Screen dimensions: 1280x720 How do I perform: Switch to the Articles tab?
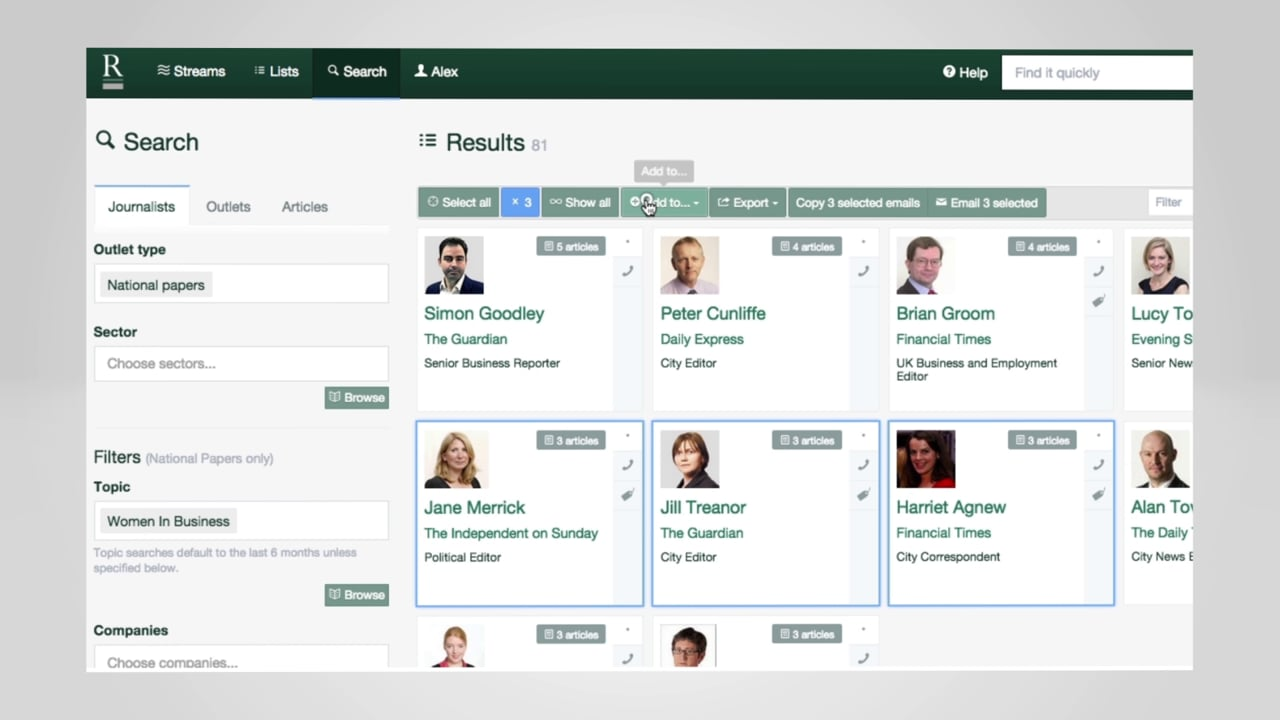coord(304,206)
